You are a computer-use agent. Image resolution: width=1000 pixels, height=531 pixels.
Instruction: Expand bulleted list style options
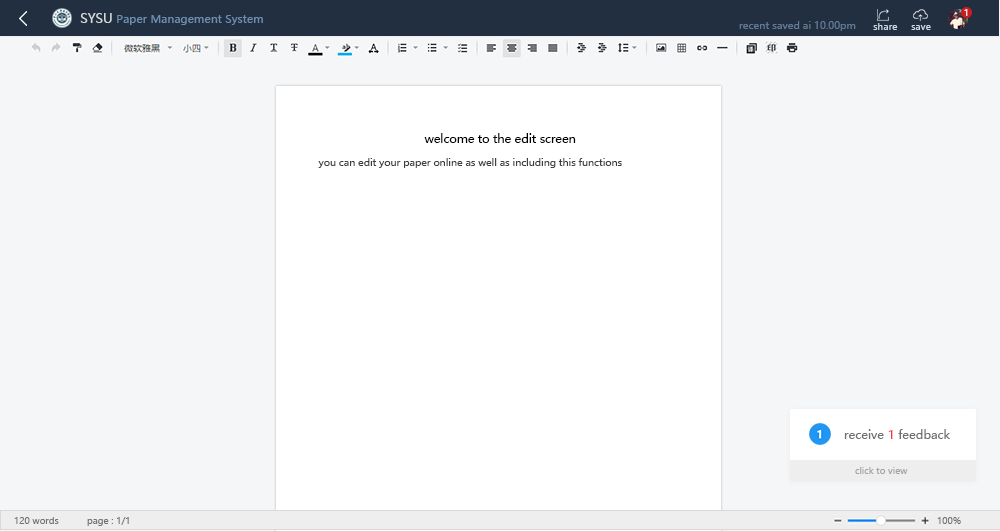(x=445, y=48)
